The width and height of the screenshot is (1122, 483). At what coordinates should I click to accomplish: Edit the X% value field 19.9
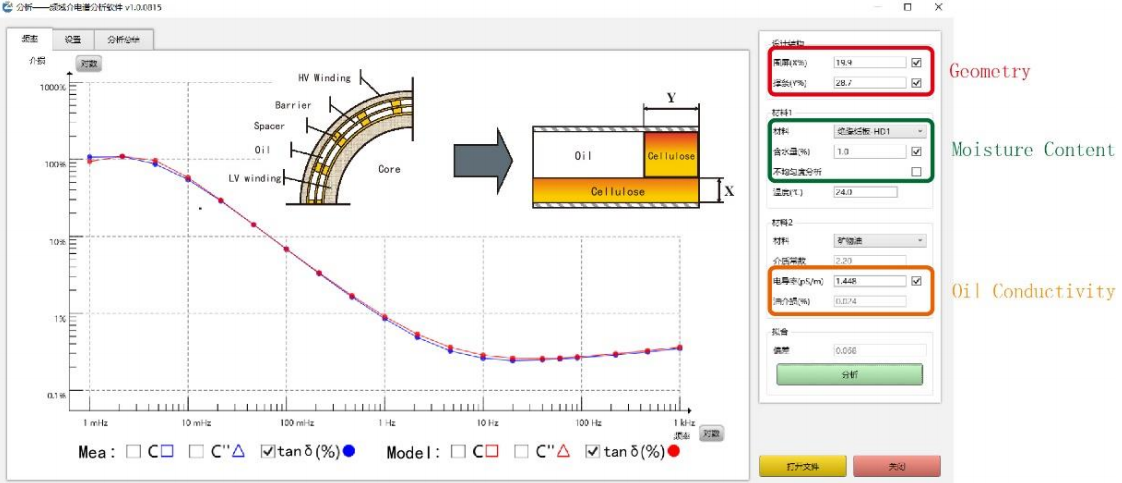click(x=870, y=62)
